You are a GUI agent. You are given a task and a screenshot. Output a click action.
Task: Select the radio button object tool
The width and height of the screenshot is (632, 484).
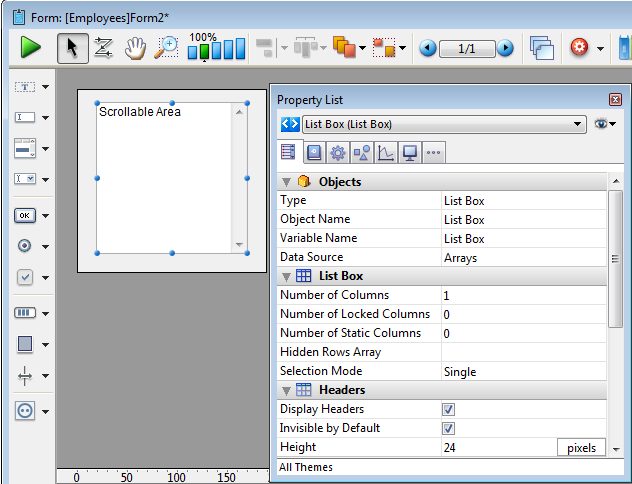pos(25,246)
